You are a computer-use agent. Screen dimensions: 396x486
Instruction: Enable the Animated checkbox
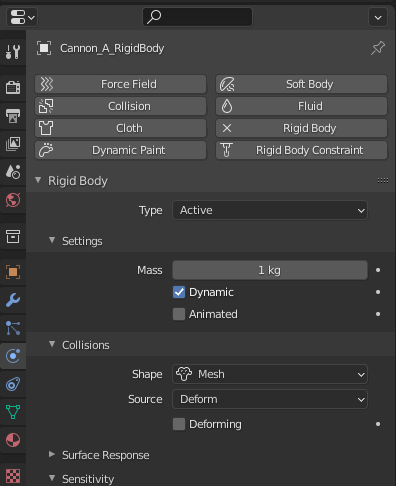(x=179, y=314)
